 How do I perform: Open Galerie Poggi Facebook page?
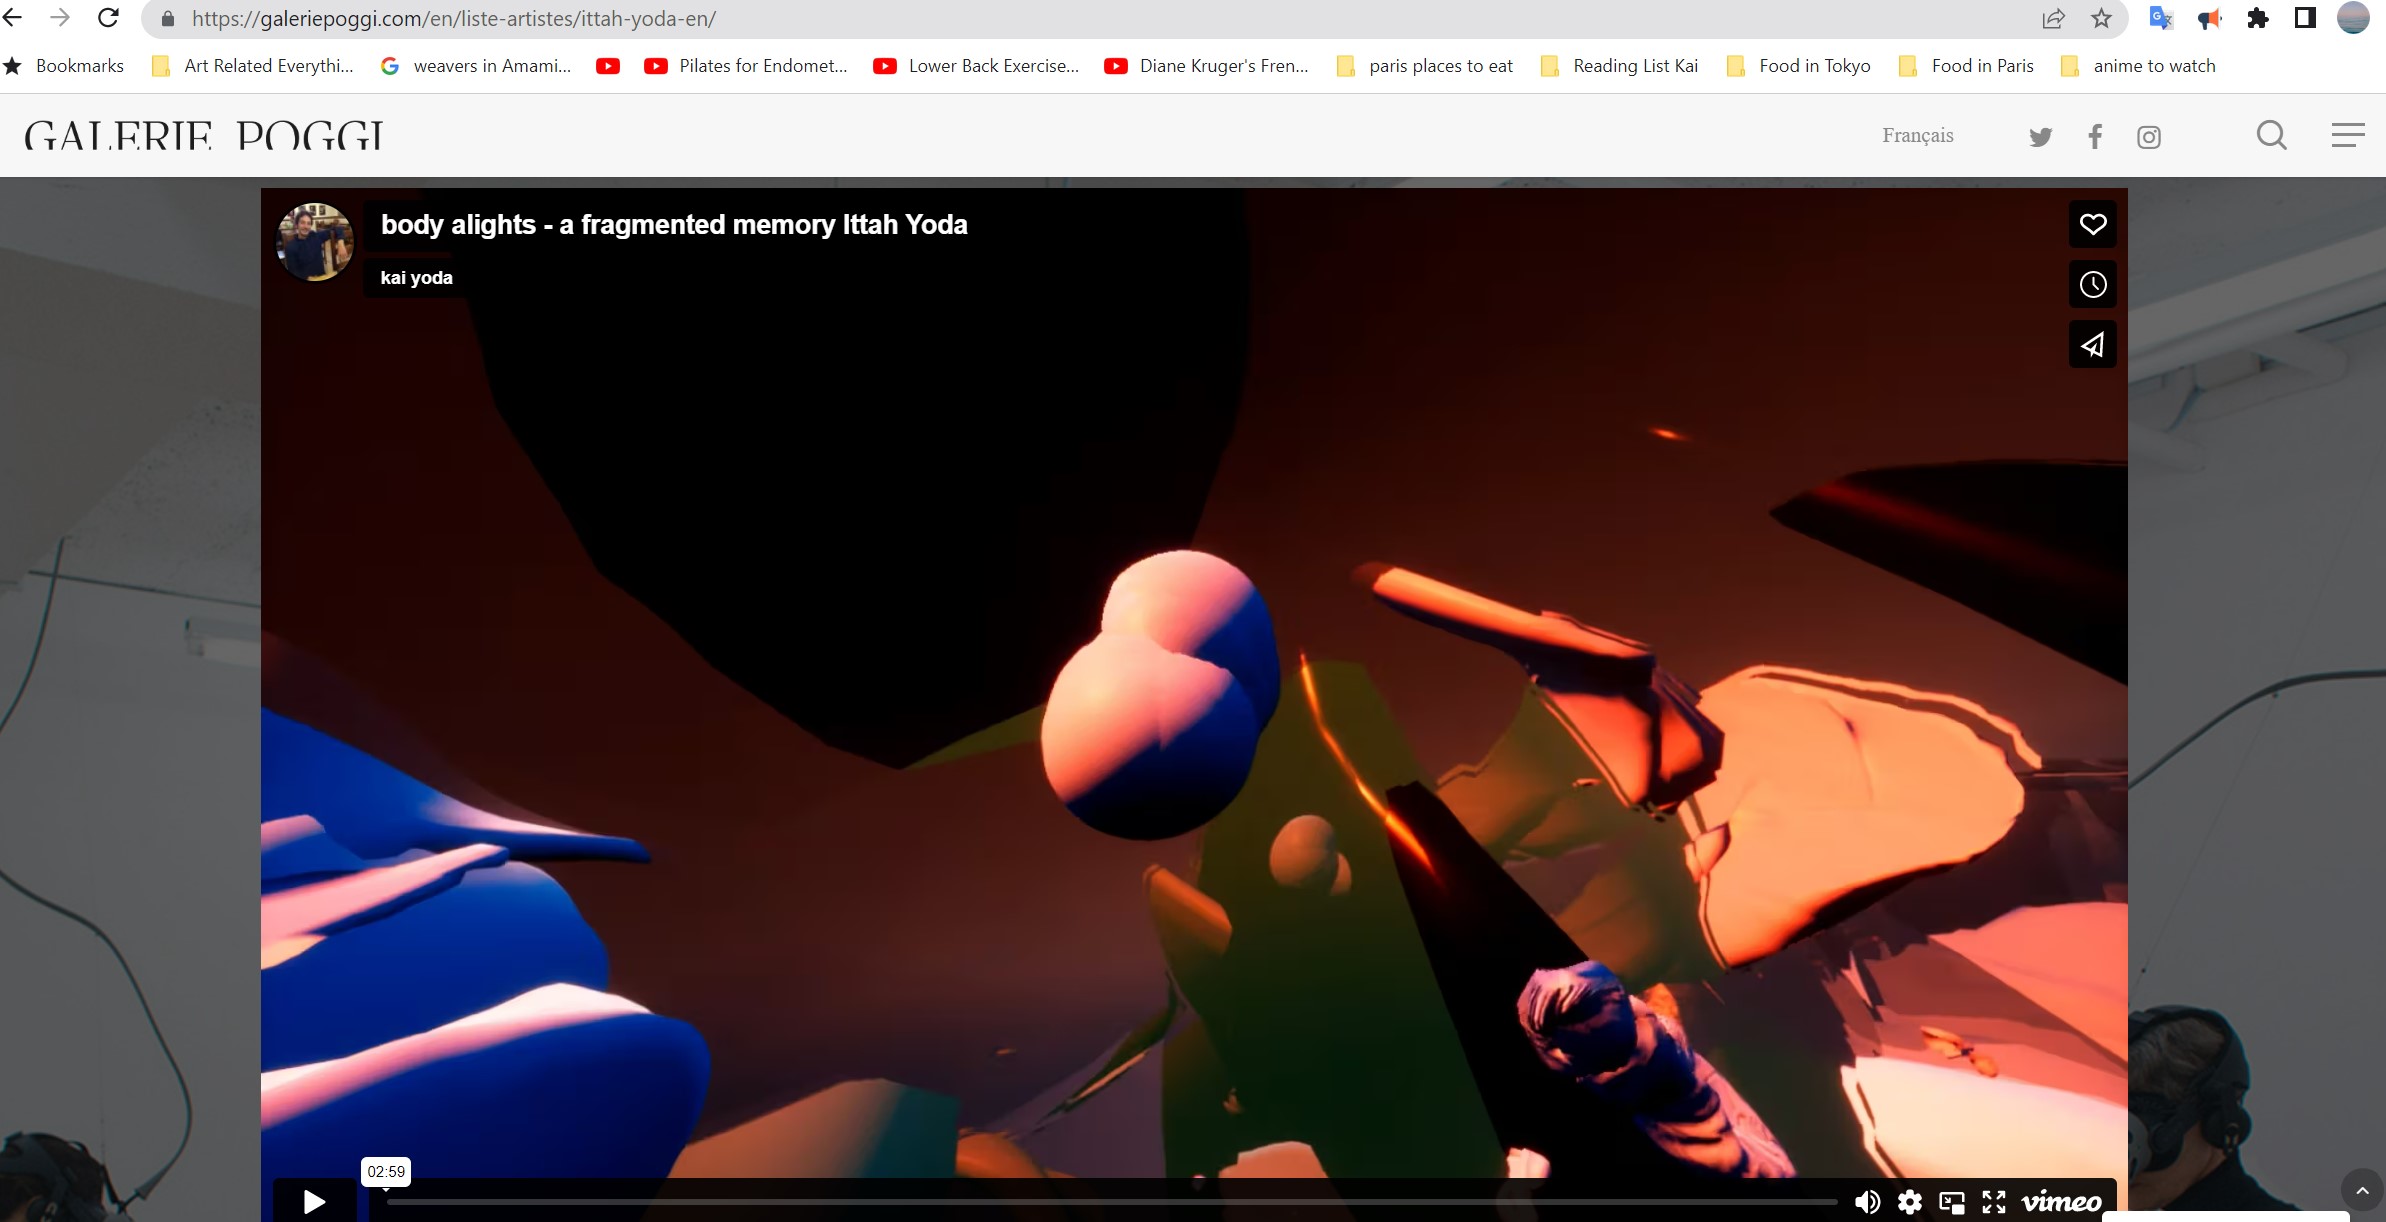[x=2095, y=136]
